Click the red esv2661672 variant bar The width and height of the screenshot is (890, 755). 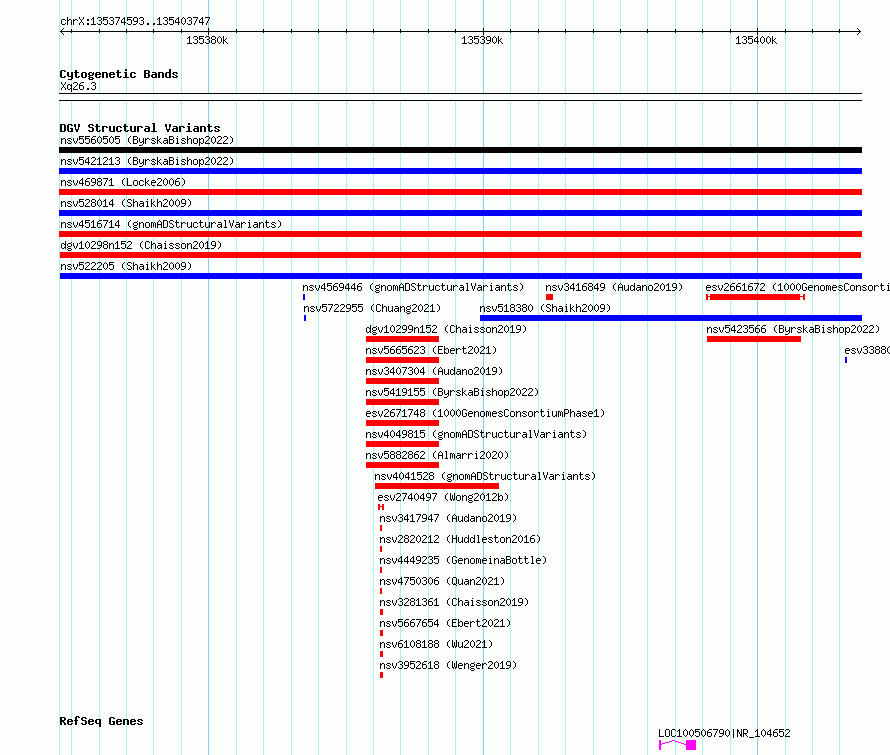[755, 297]
